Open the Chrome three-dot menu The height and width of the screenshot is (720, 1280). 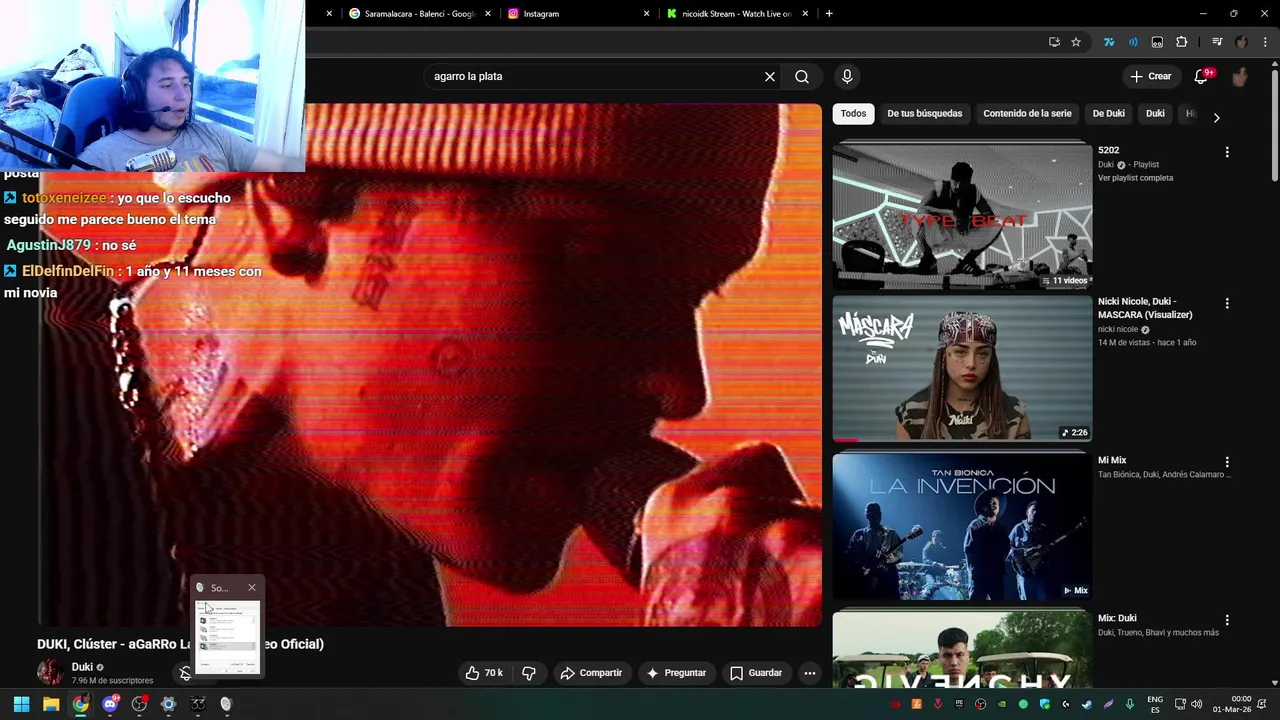pyautogui.click(x=1266, y=42)
